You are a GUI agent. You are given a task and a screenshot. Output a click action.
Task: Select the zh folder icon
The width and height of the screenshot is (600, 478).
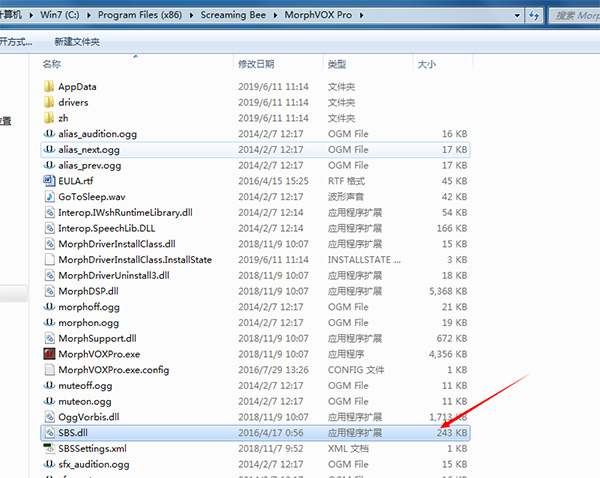coord(49,118)
